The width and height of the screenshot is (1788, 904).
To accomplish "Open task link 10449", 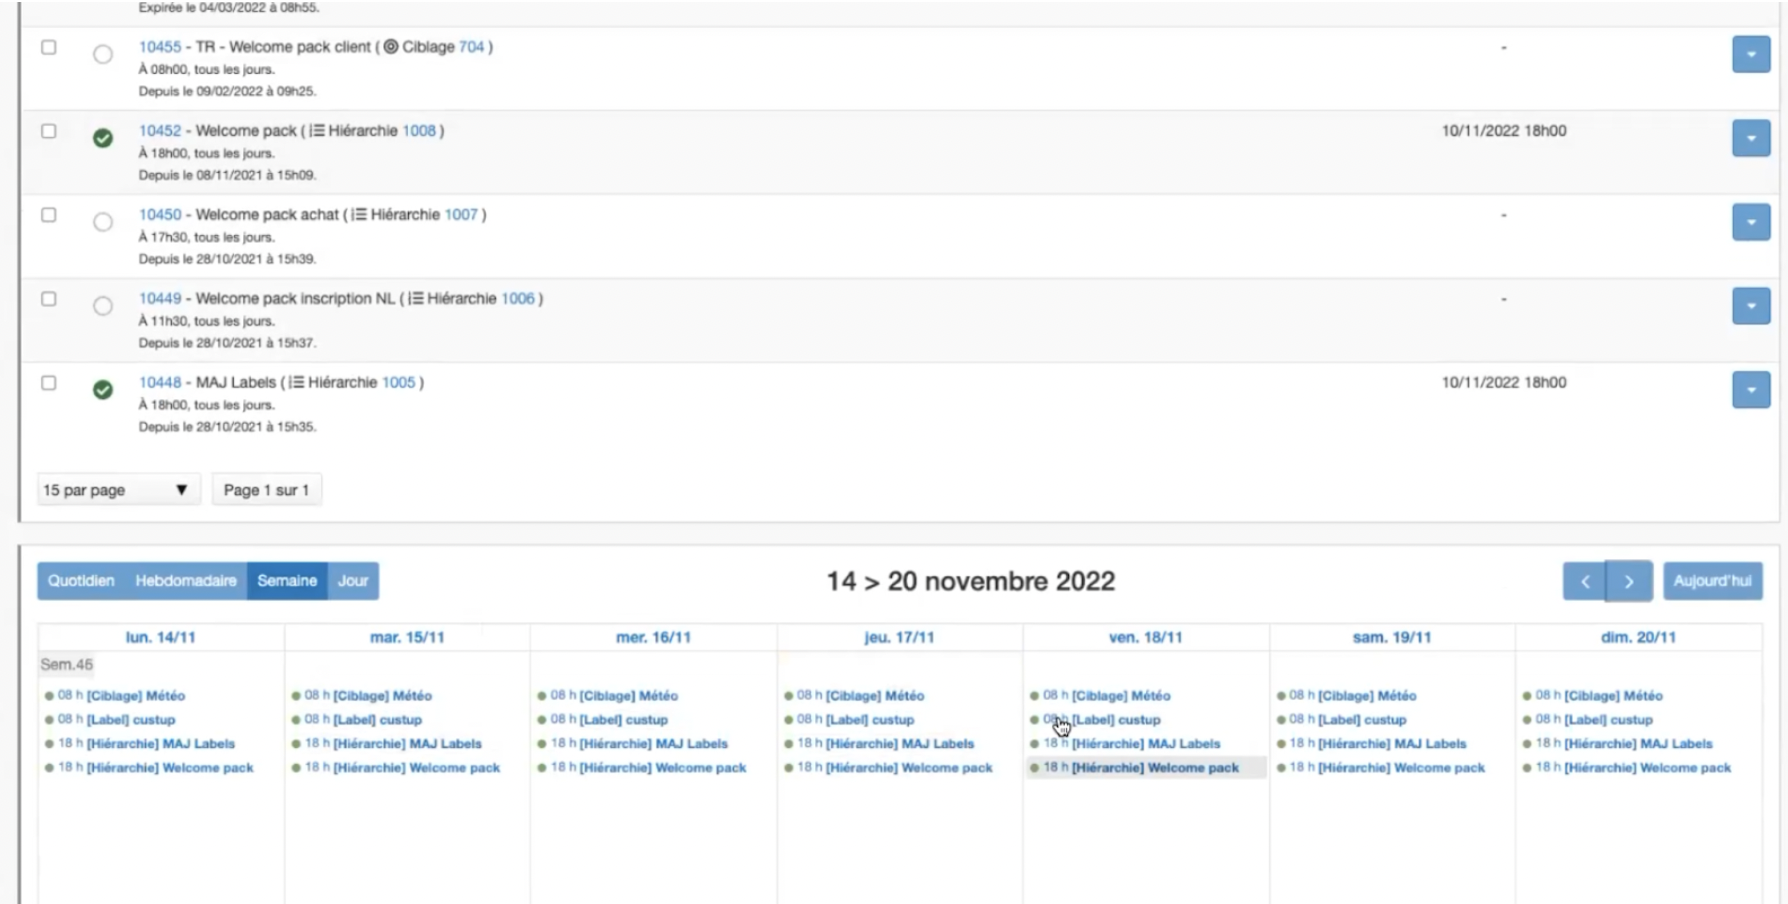I will click(x=160, y=299).
